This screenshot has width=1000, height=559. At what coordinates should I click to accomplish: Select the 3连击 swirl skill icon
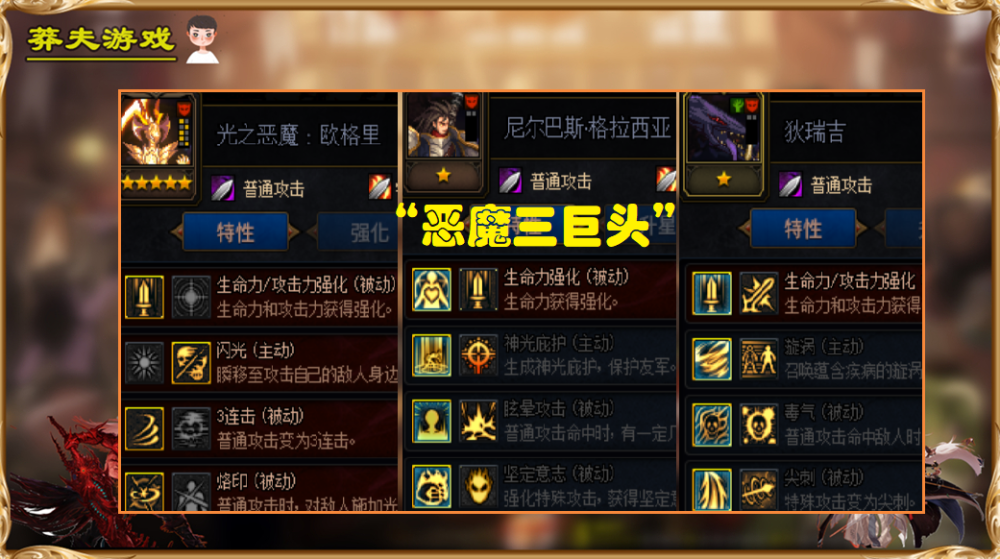click(144, 428)
